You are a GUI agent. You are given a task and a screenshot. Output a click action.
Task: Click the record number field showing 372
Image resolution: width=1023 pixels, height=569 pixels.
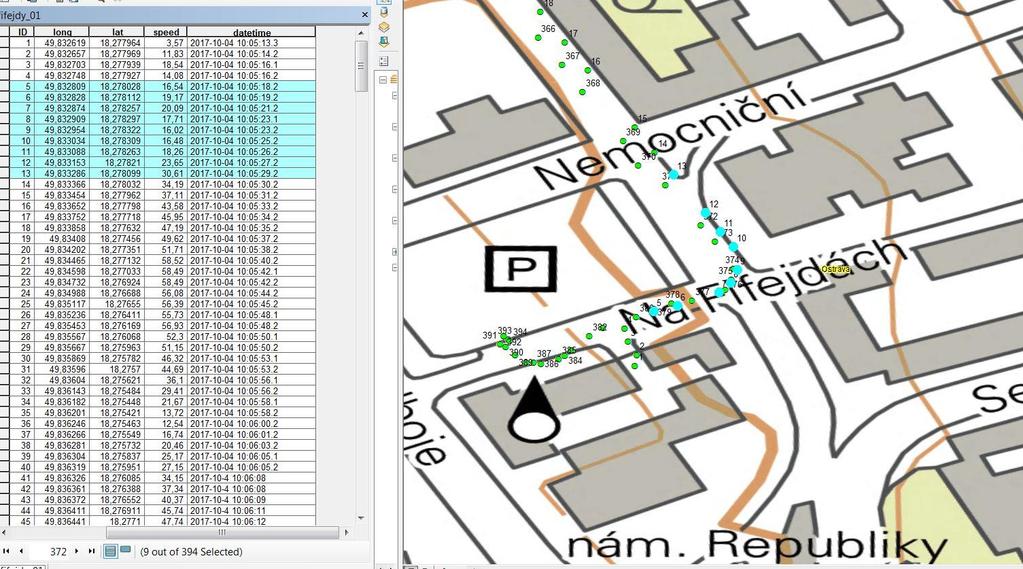50,551
